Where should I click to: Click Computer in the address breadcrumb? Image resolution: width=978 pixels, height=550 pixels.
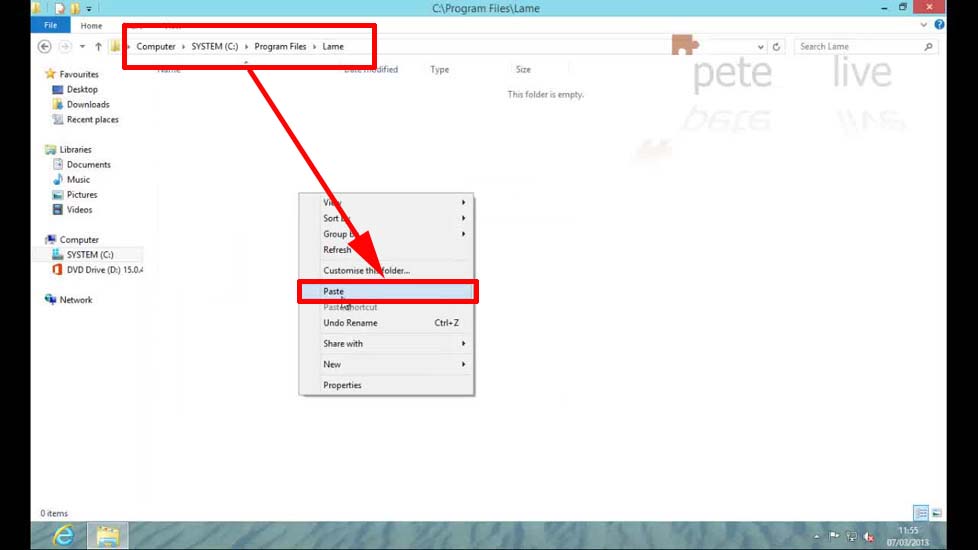coord(156,46)
